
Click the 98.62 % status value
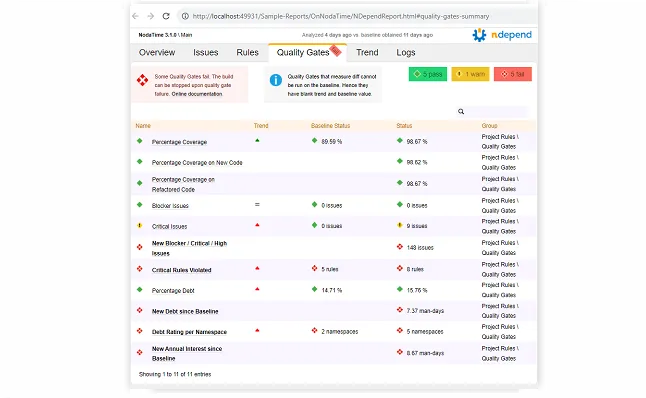click(x=417, y=162)
